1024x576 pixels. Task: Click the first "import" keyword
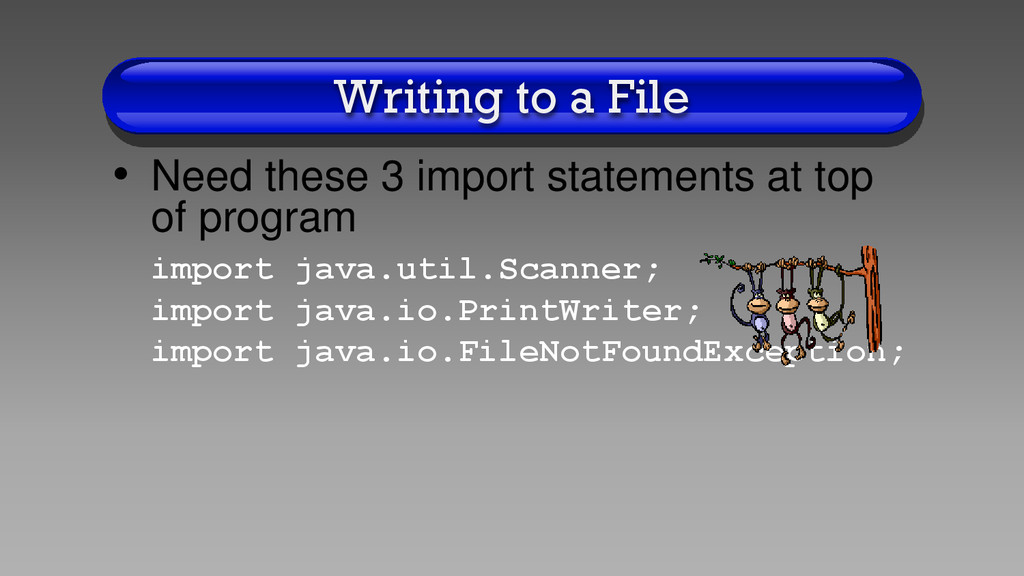212,270
